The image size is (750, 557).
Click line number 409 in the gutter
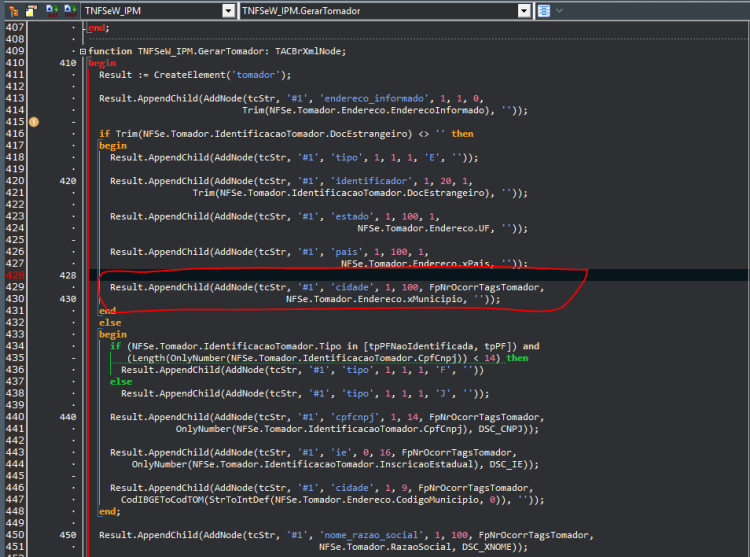click(x=15, y=51)
